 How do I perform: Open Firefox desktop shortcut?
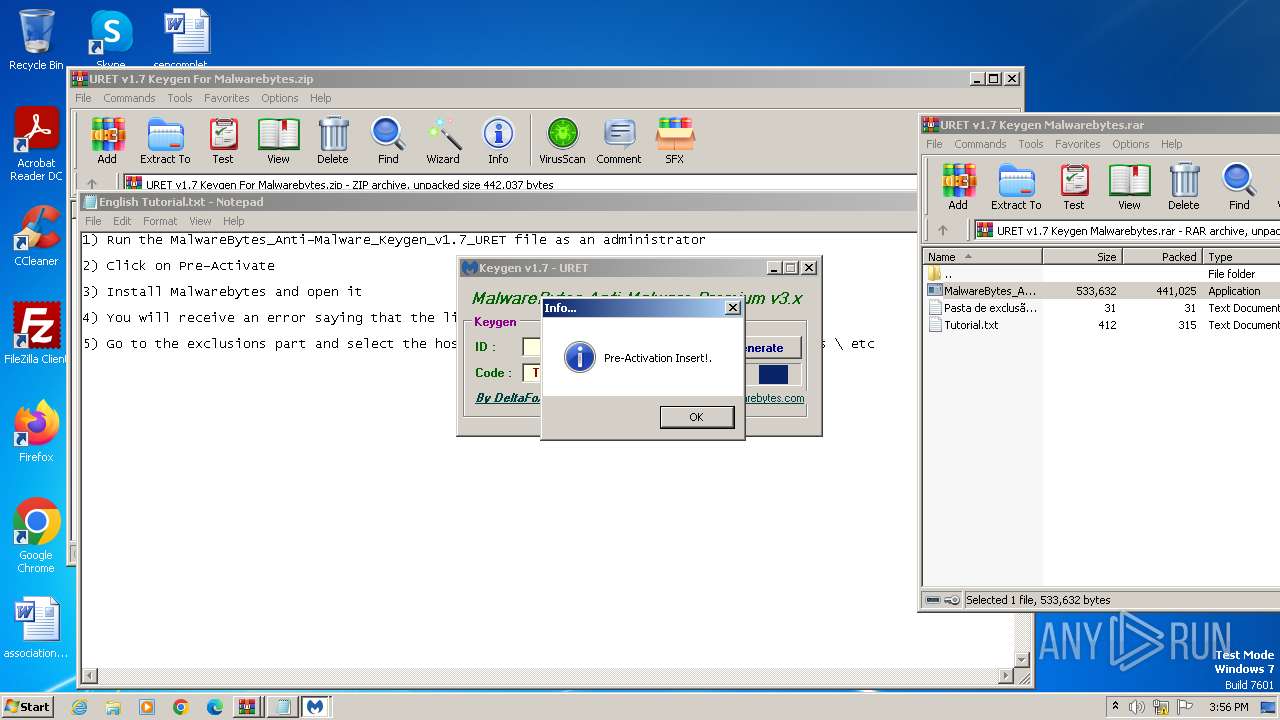click(36, 432)
